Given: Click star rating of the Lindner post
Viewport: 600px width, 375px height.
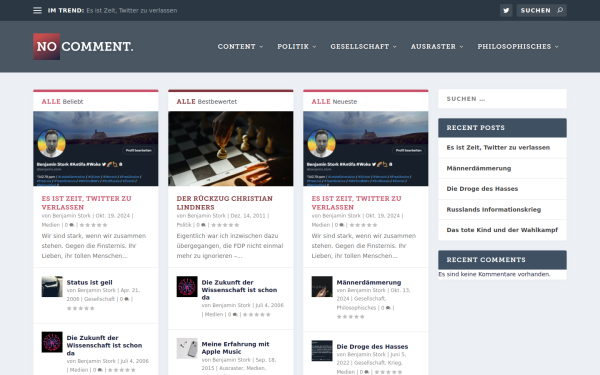Looking at the screenshot, I should click(225, 225).
